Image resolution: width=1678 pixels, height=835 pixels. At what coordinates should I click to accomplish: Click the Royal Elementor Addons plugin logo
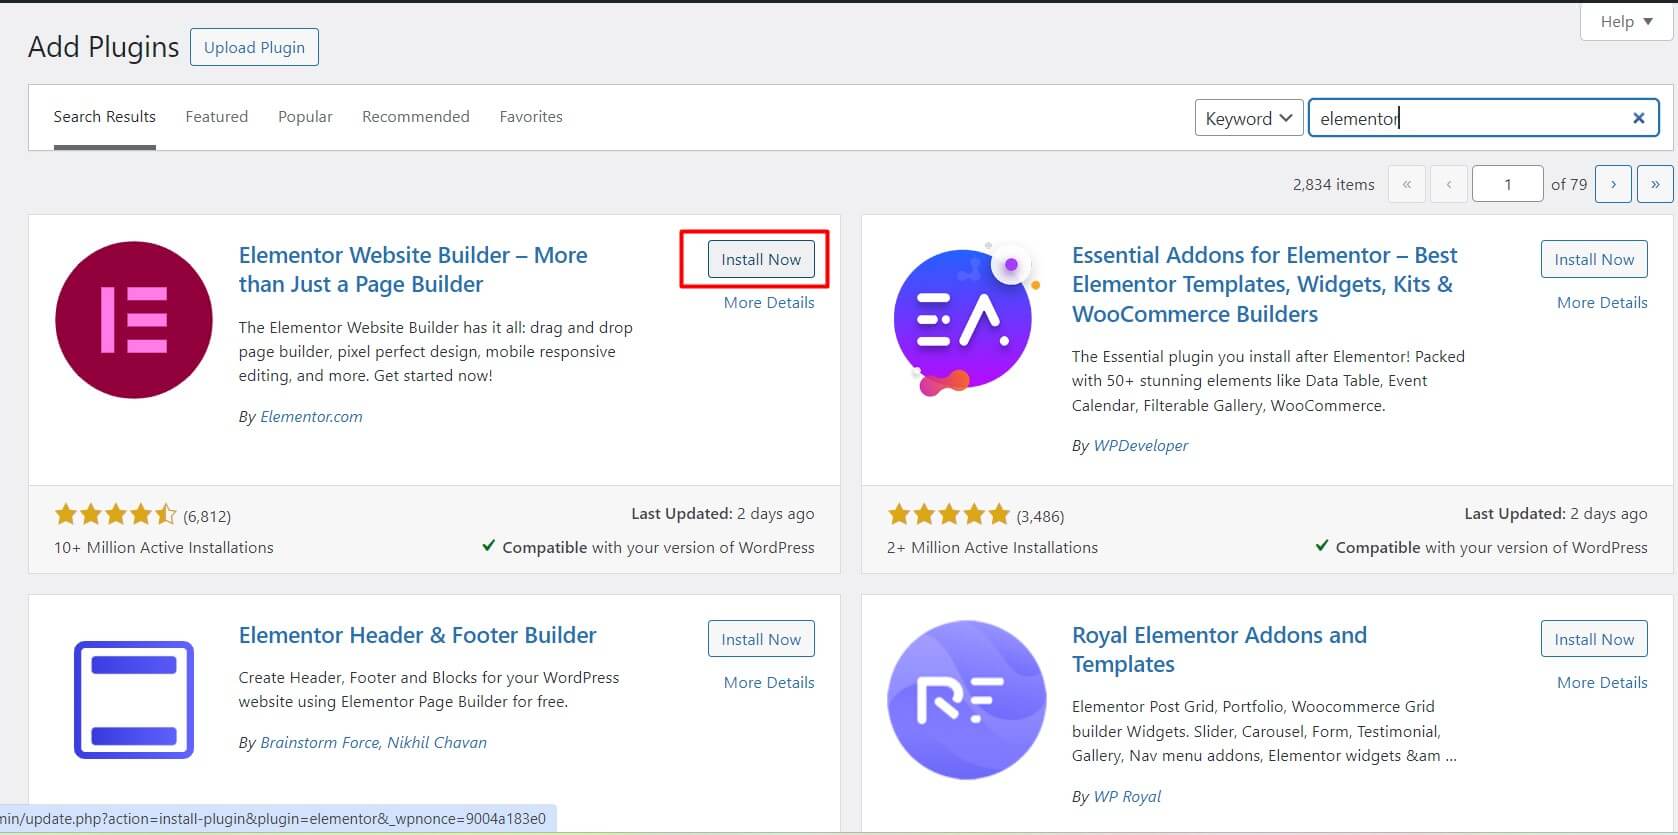click(x=966, y=700)
